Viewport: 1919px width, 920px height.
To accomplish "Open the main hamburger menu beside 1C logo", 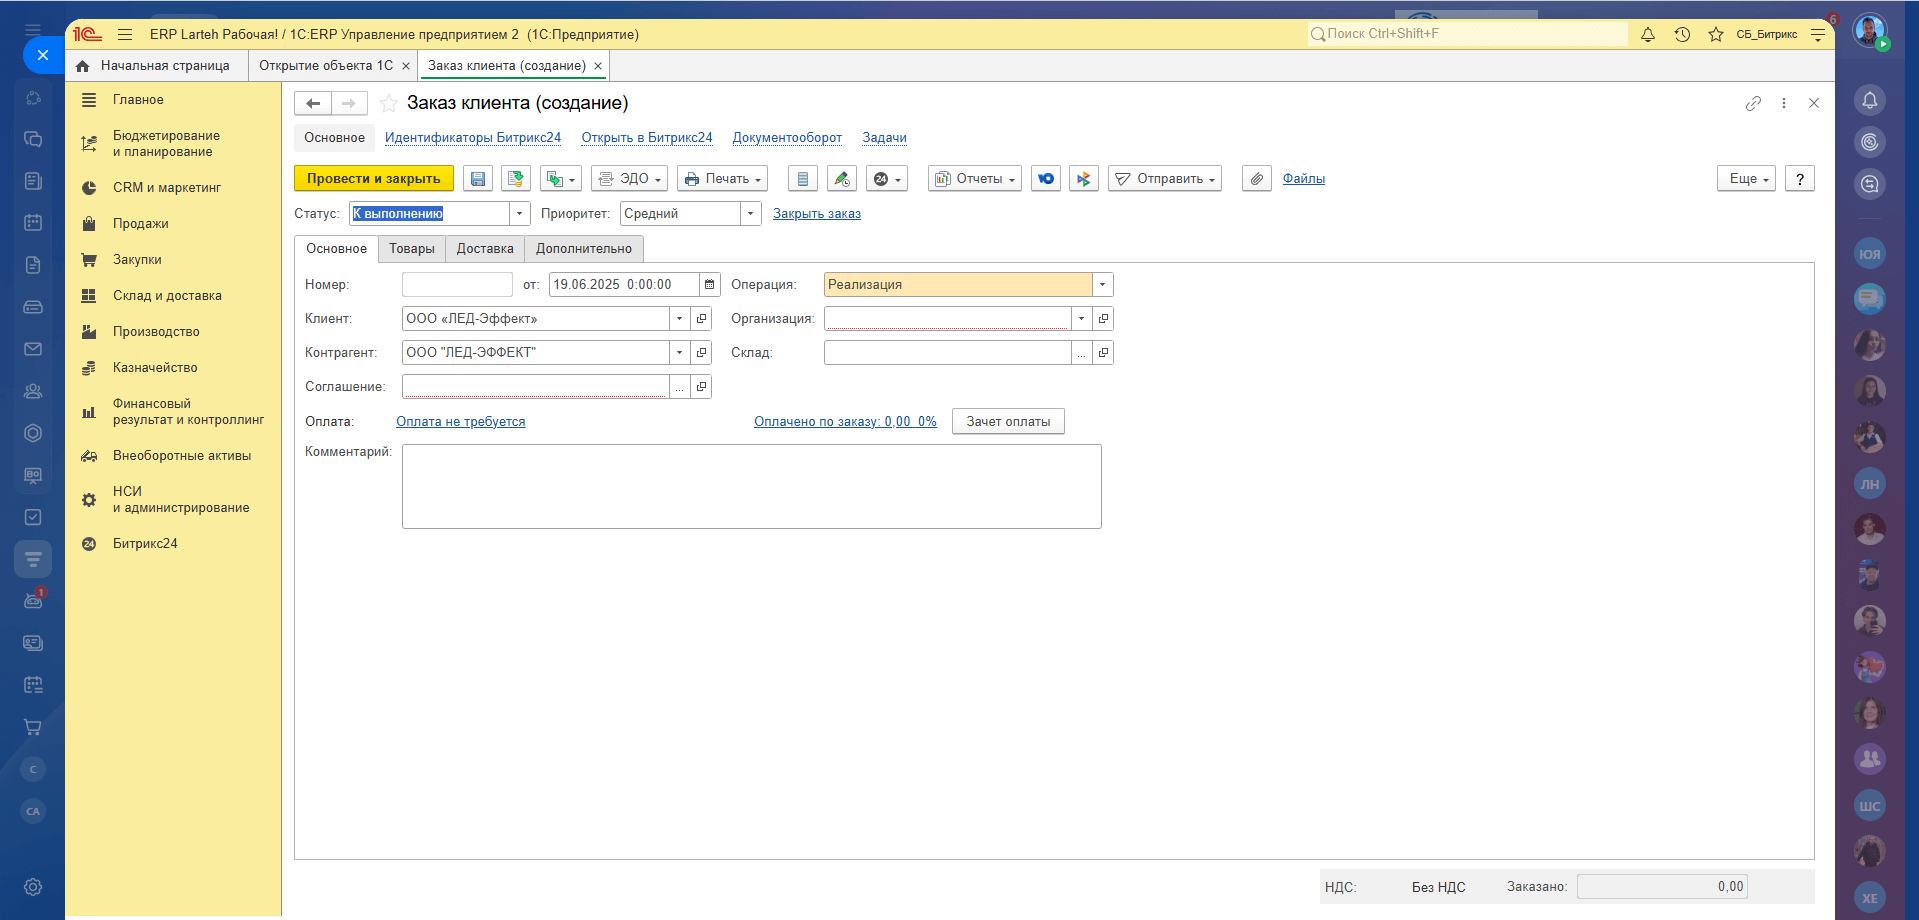I will pos(125,34).
